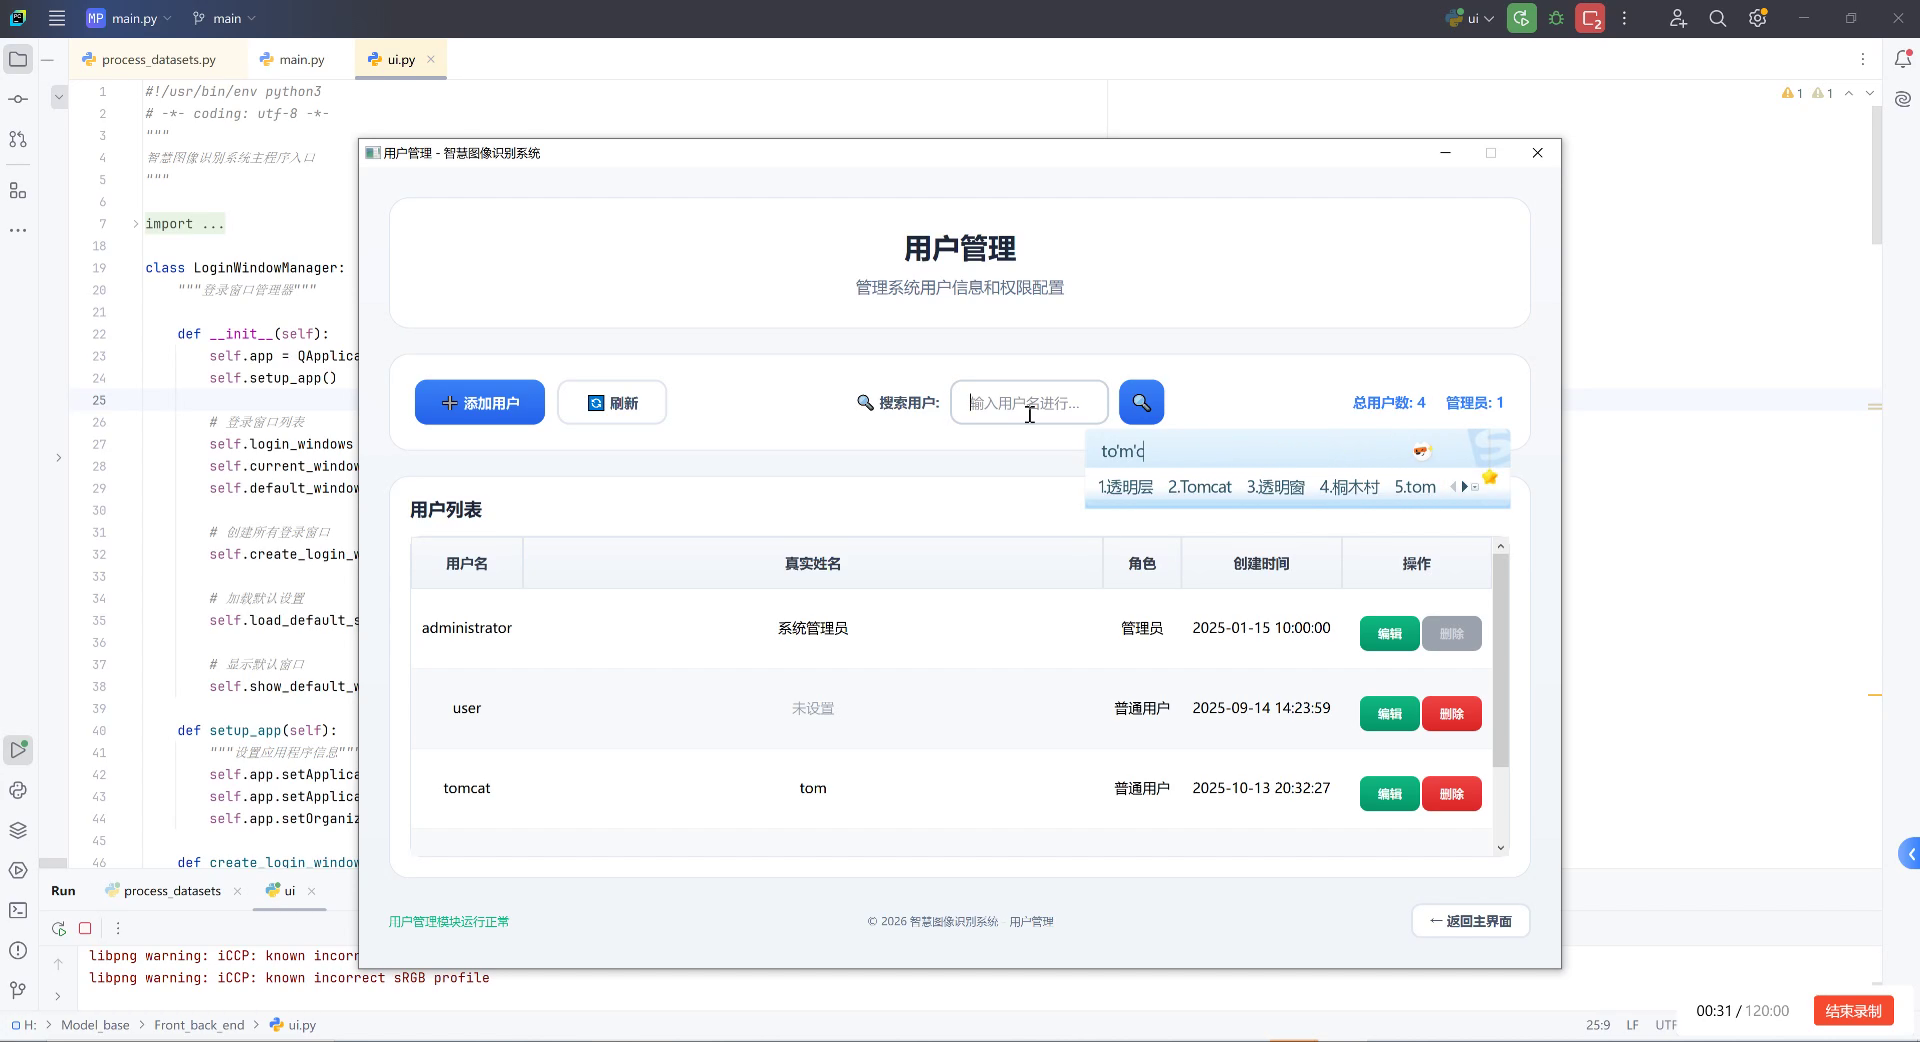Open the Commit tool window icon
Screen dimensions: 1920x1042
pos(18,99)
